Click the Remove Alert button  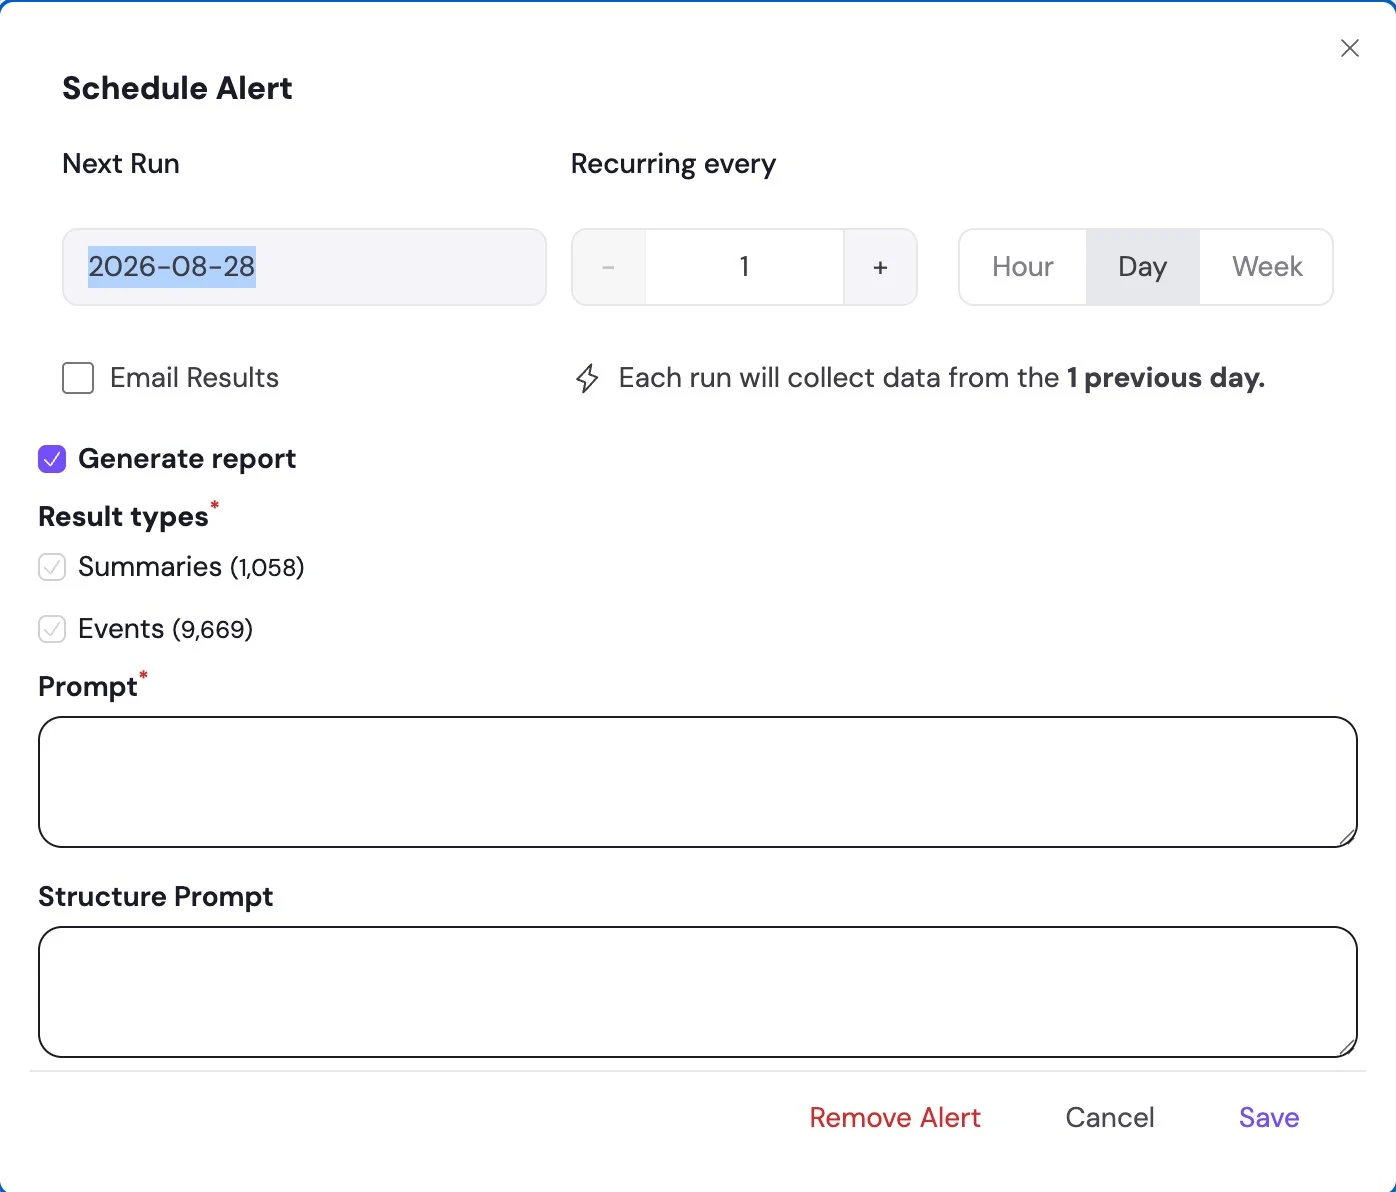tap(895, 1118)
